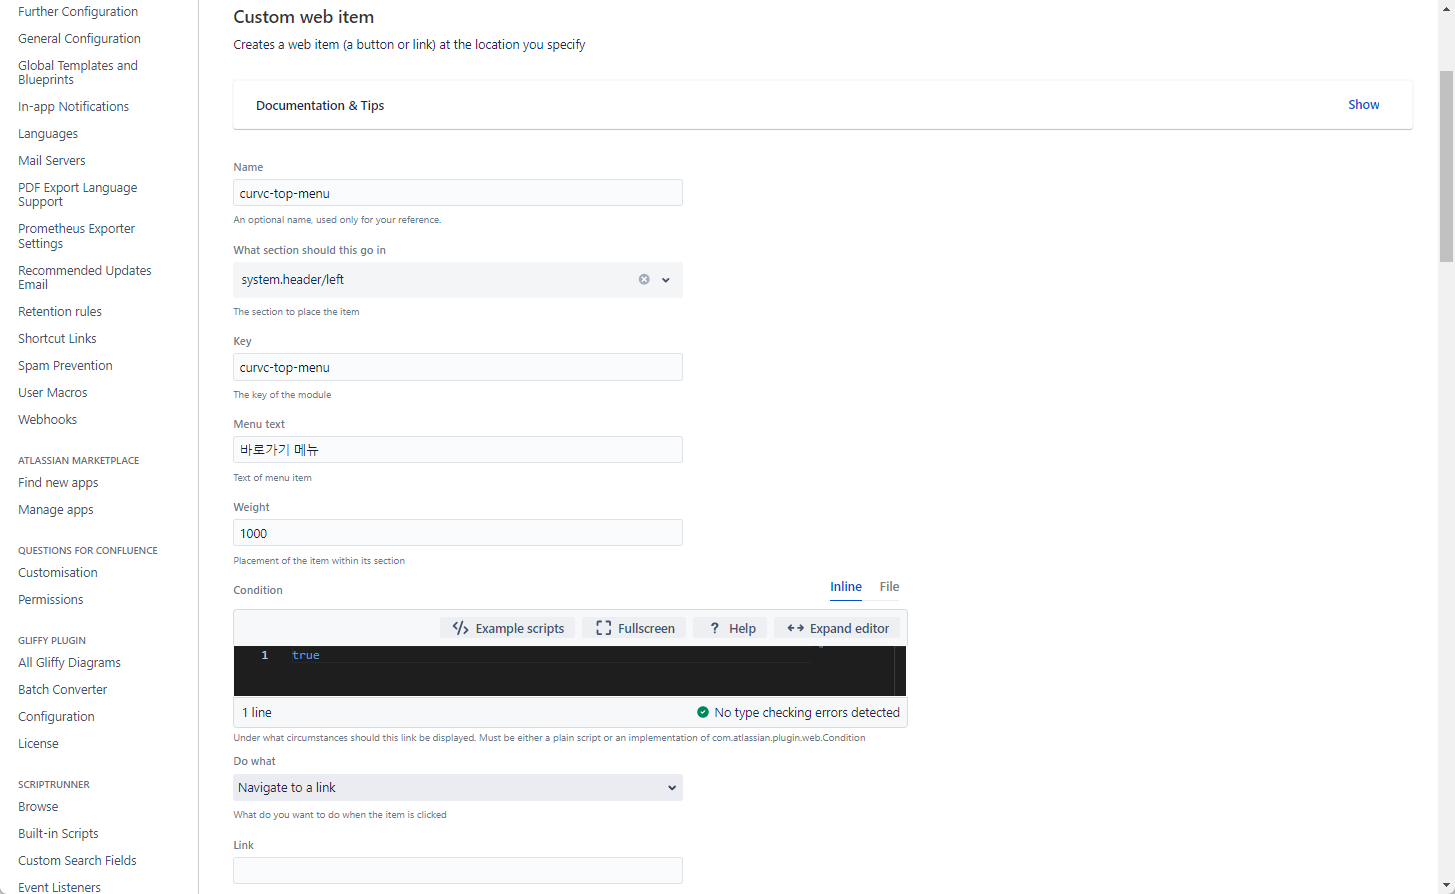1455x894 pixels.
Task: Open Shortcut Links page
Action: (x=57, y=339)
